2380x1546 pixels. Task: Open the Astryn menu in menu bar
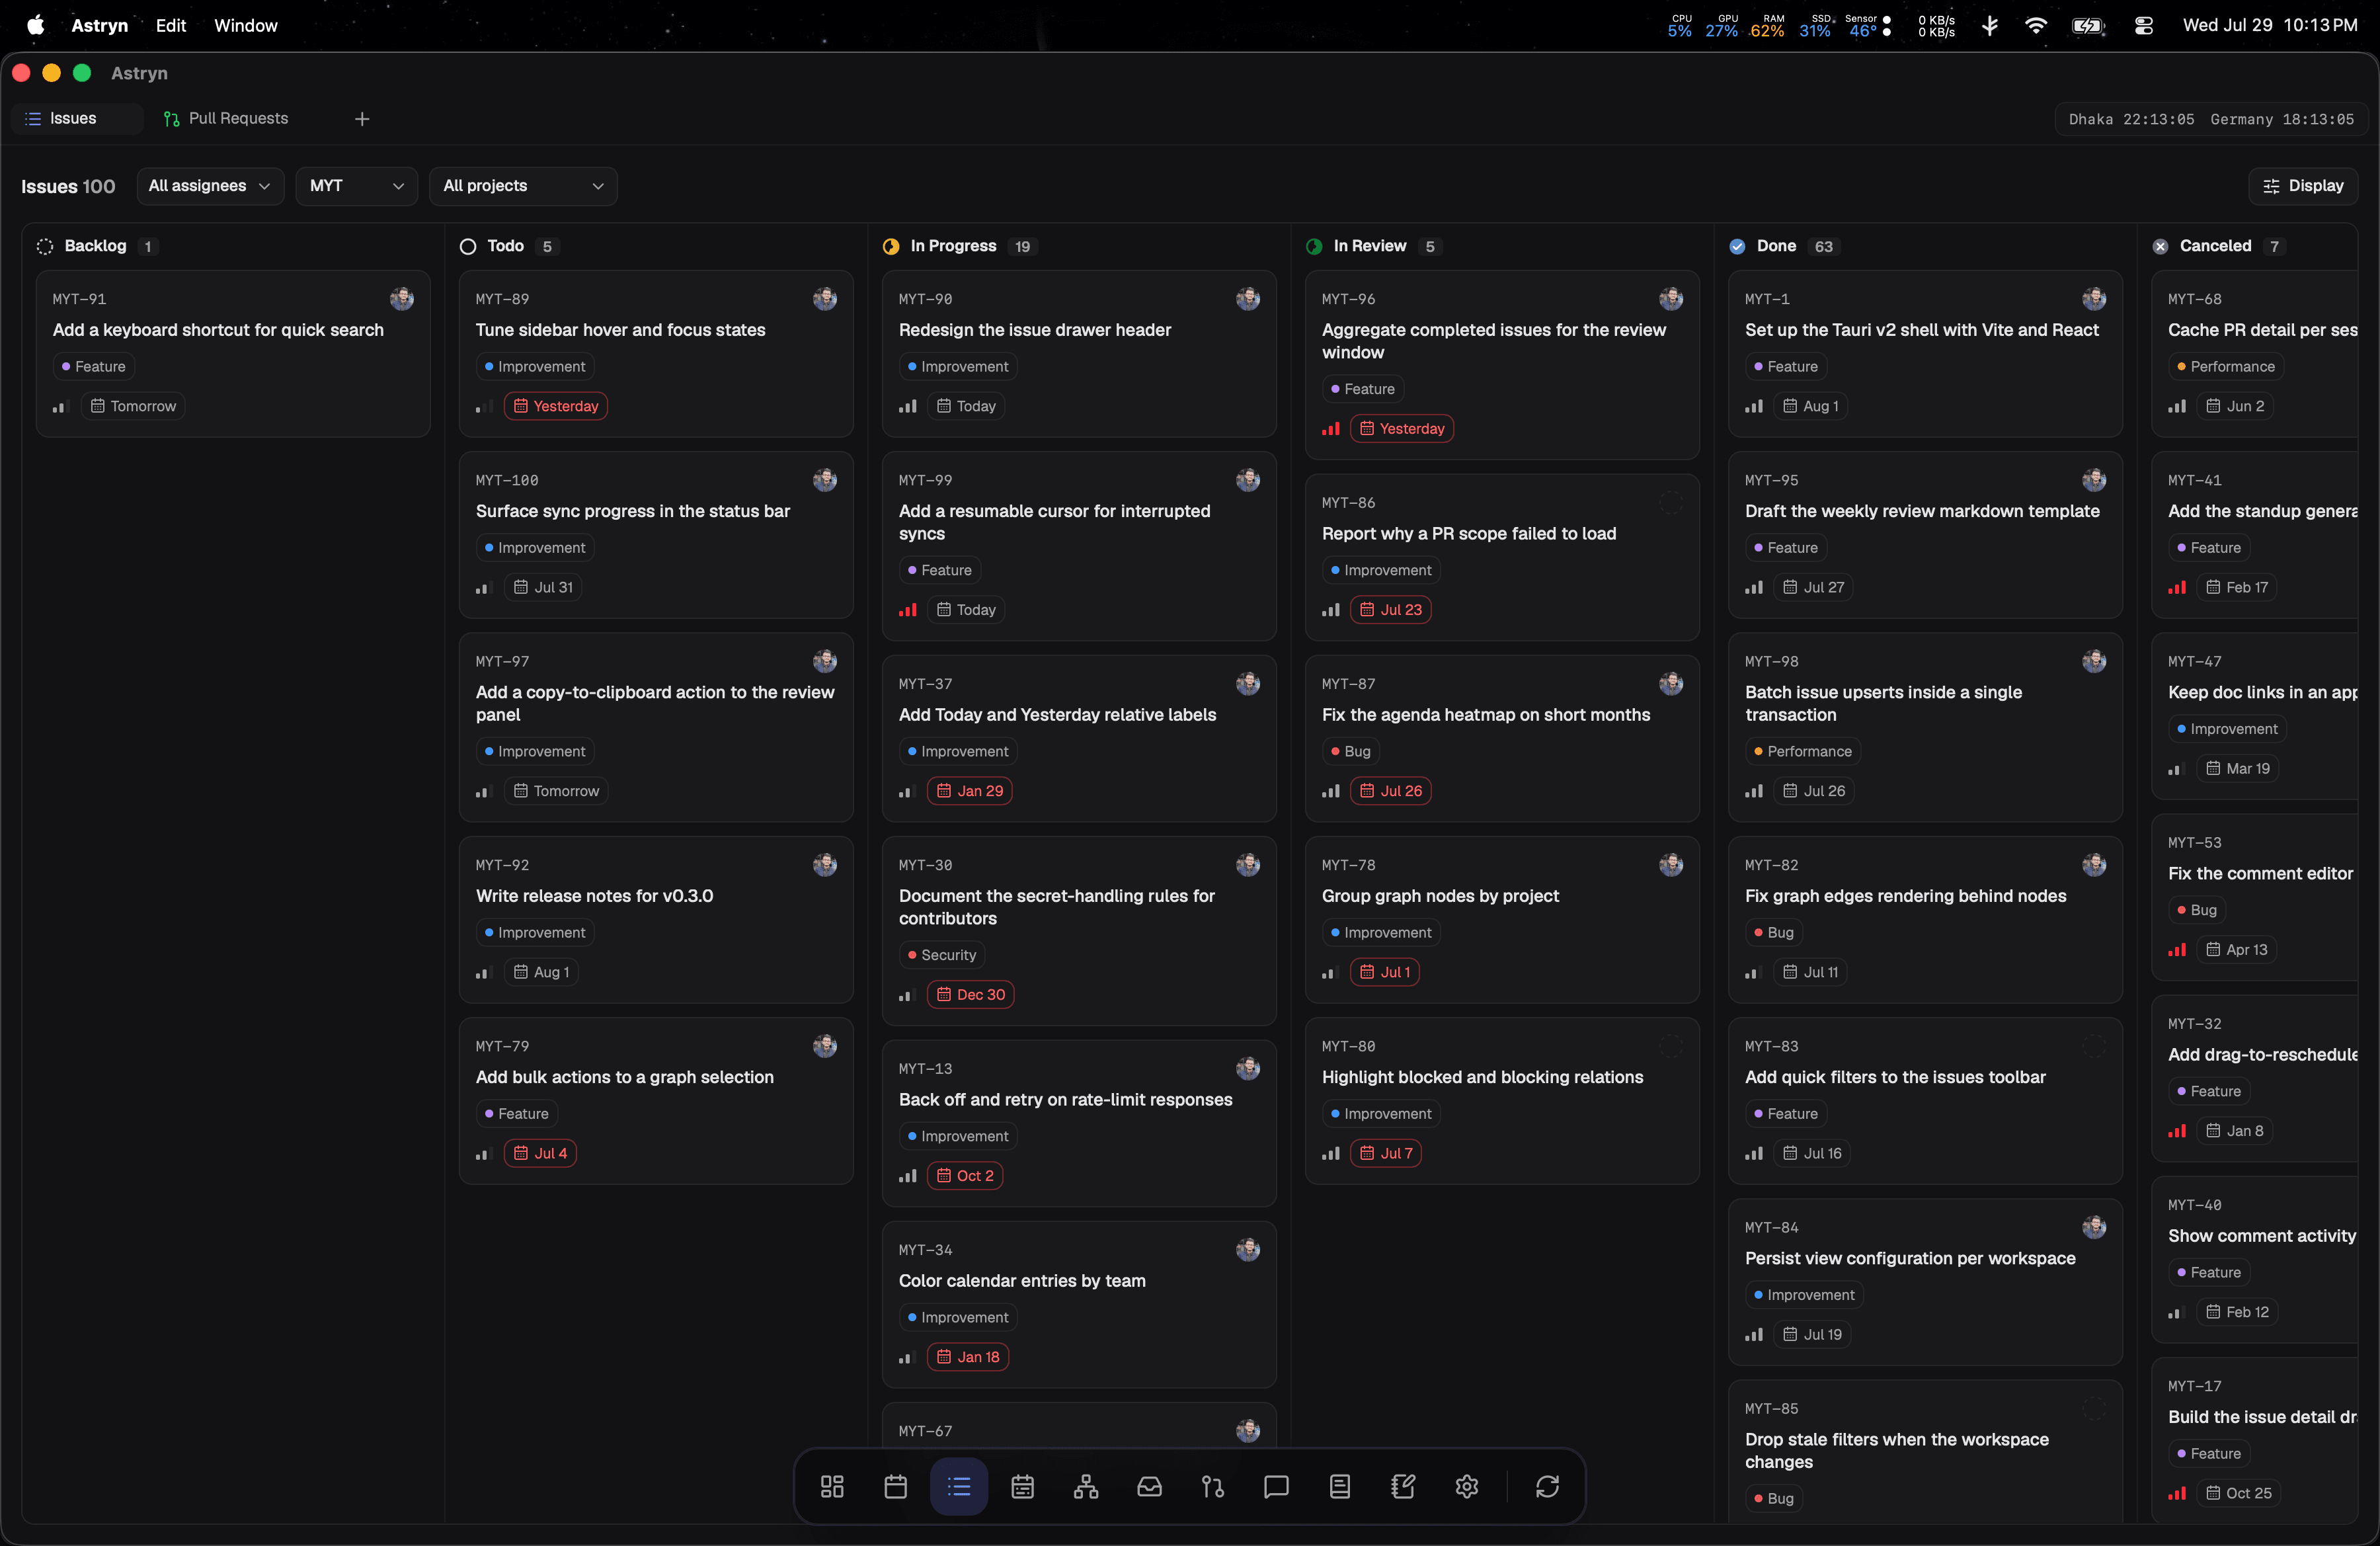click(x=100, y=26)
